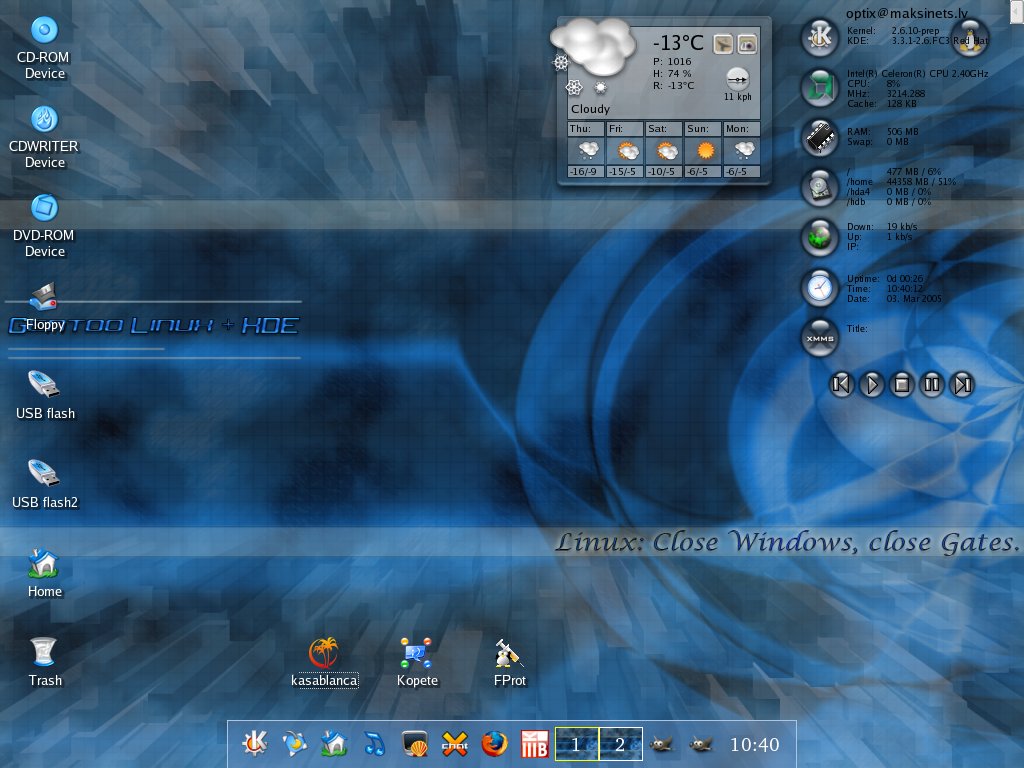Viewport: 1024px width, 768px height.
Task: Launch the X-Chat icon in panel
Action: coord(455,743)
